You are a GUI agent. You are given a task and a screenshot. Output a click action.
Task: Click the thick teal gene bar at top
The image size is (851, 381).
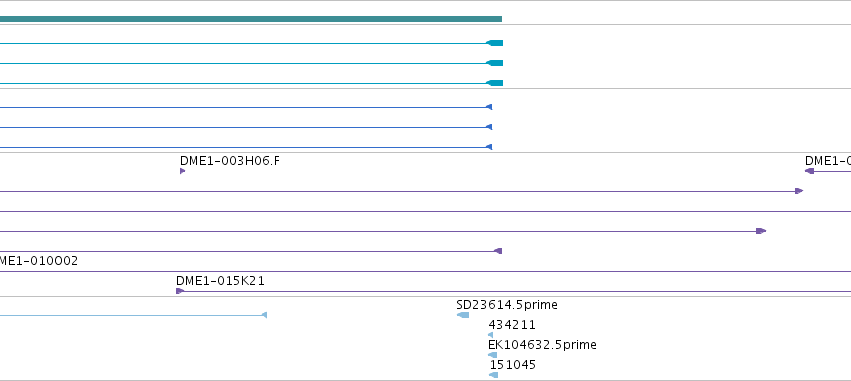click(x=251, y=19)
